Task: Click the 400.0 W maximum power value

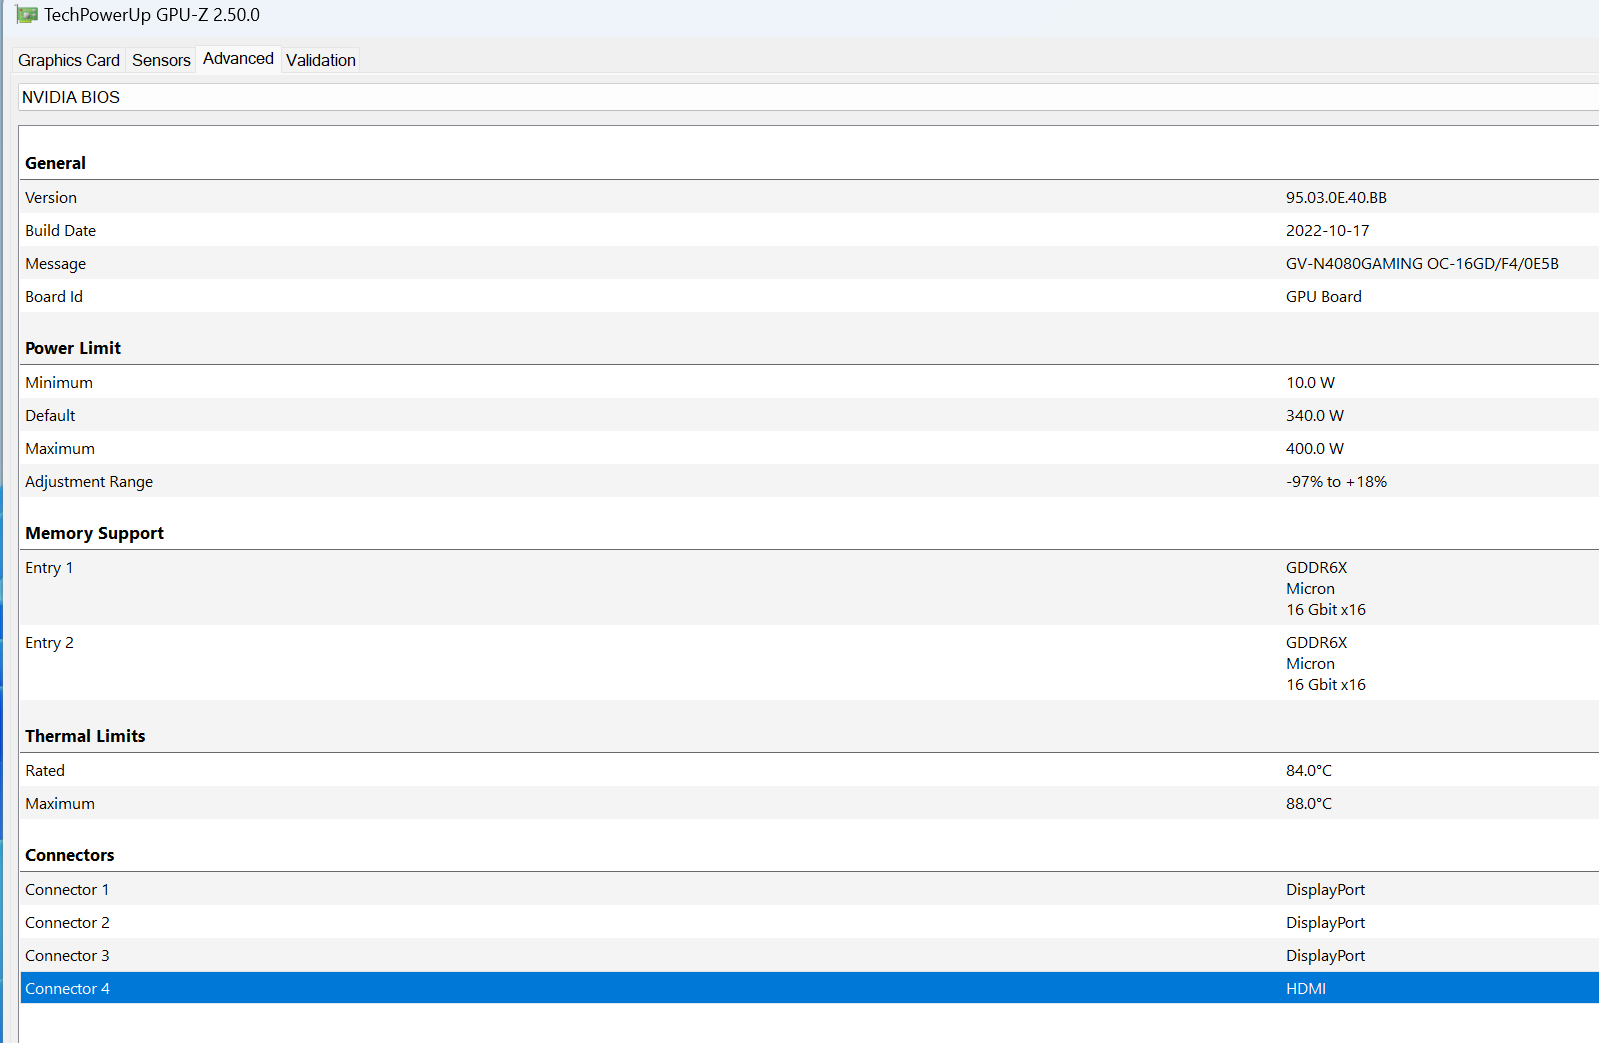Action: 1315,449
